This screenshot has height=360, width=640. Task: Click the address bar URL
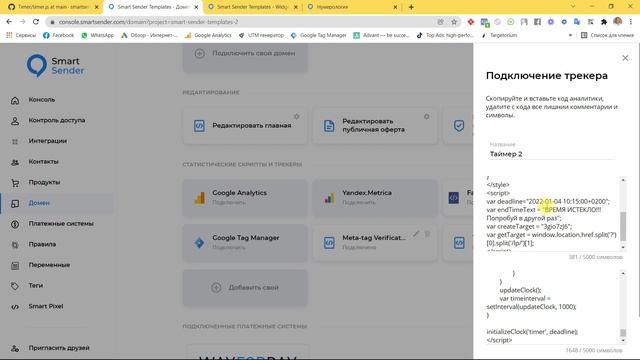tap(149, 22)
